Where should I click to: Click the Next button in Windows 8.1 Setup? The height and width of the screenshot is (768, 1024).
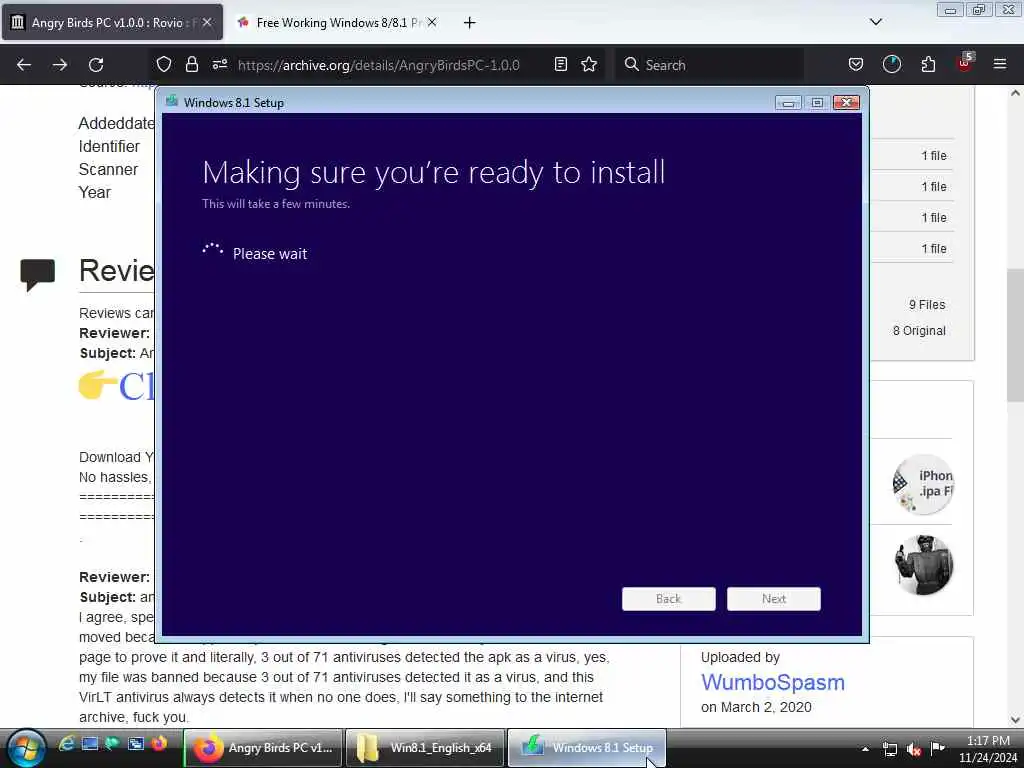point(773,599)
